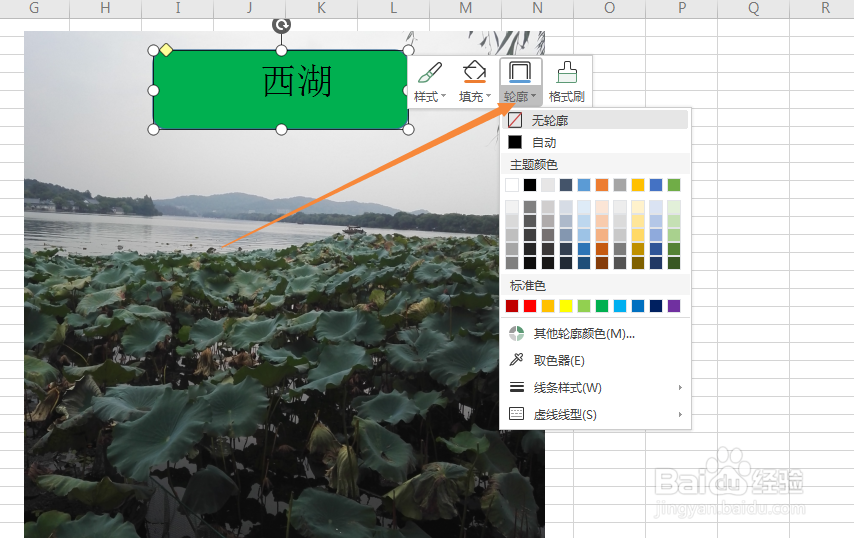Expand the 填充 dropdown arrow

489,96
